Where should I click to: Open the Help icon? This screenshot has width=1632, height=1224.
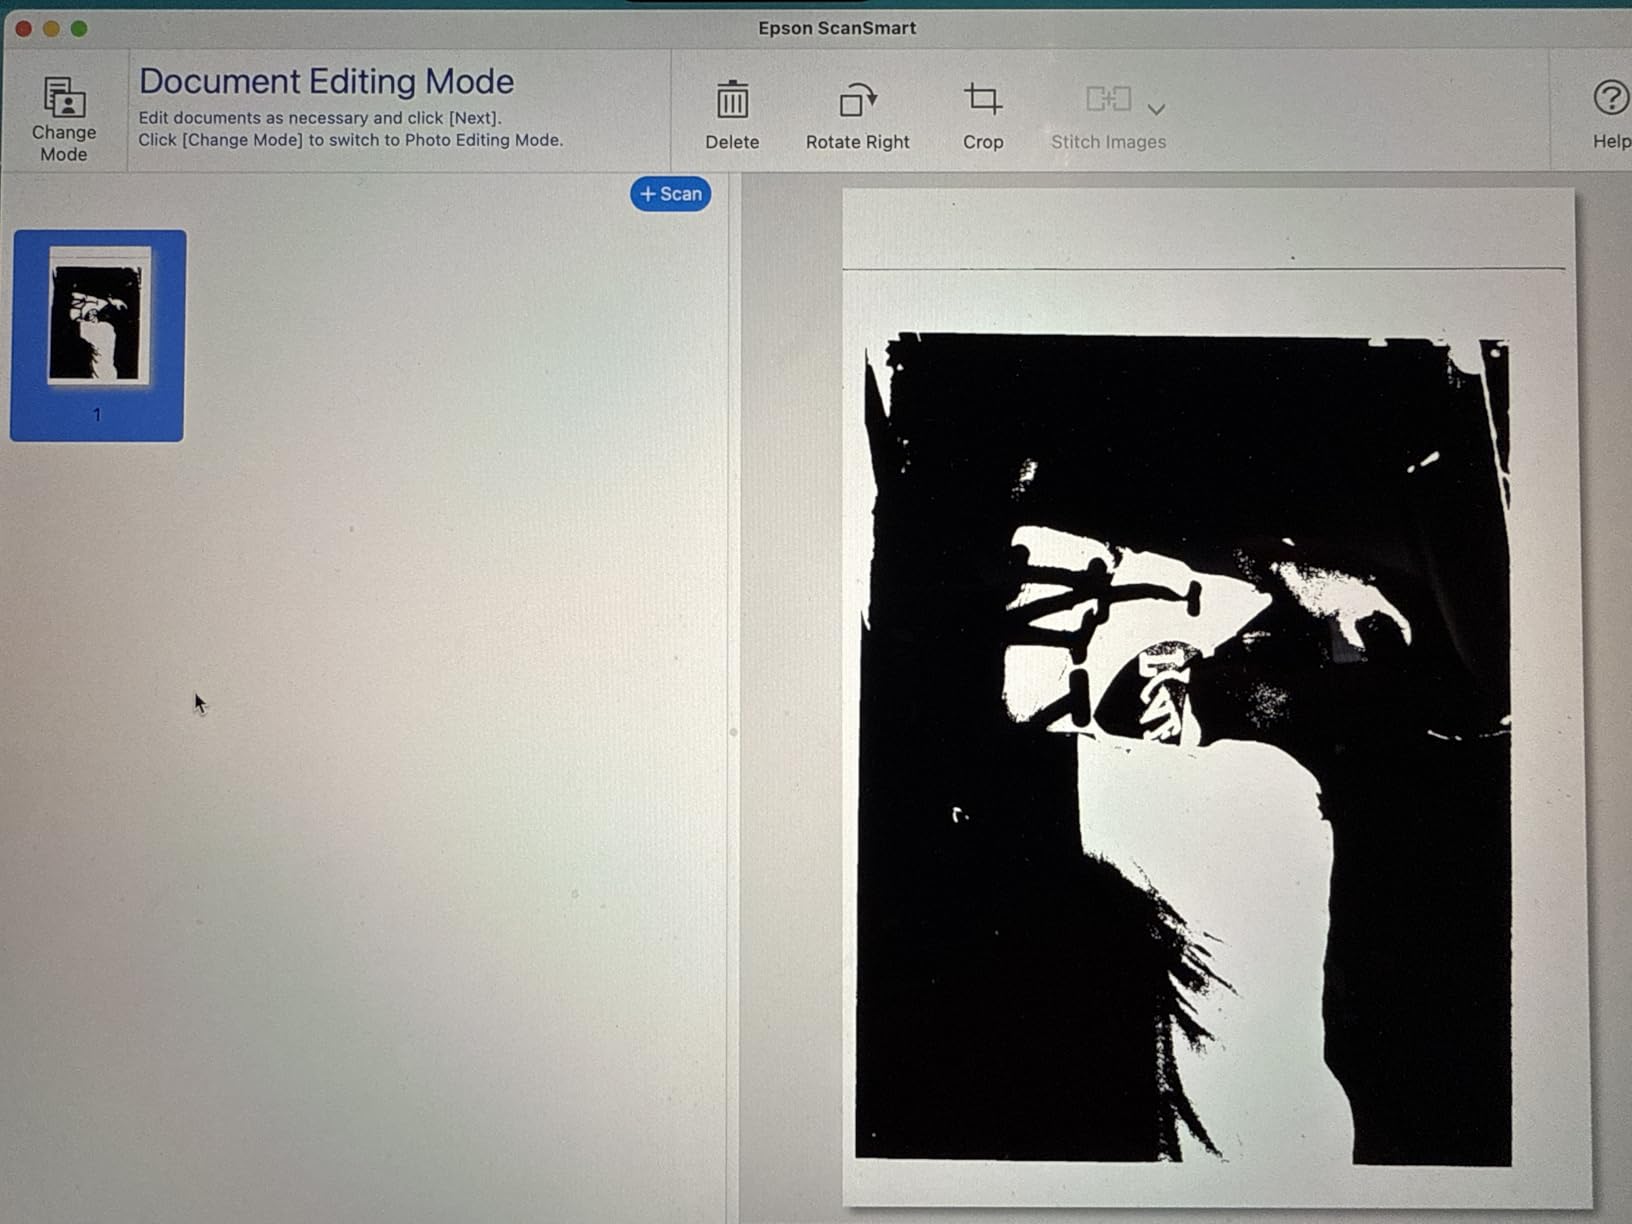tap(1610, 98)
